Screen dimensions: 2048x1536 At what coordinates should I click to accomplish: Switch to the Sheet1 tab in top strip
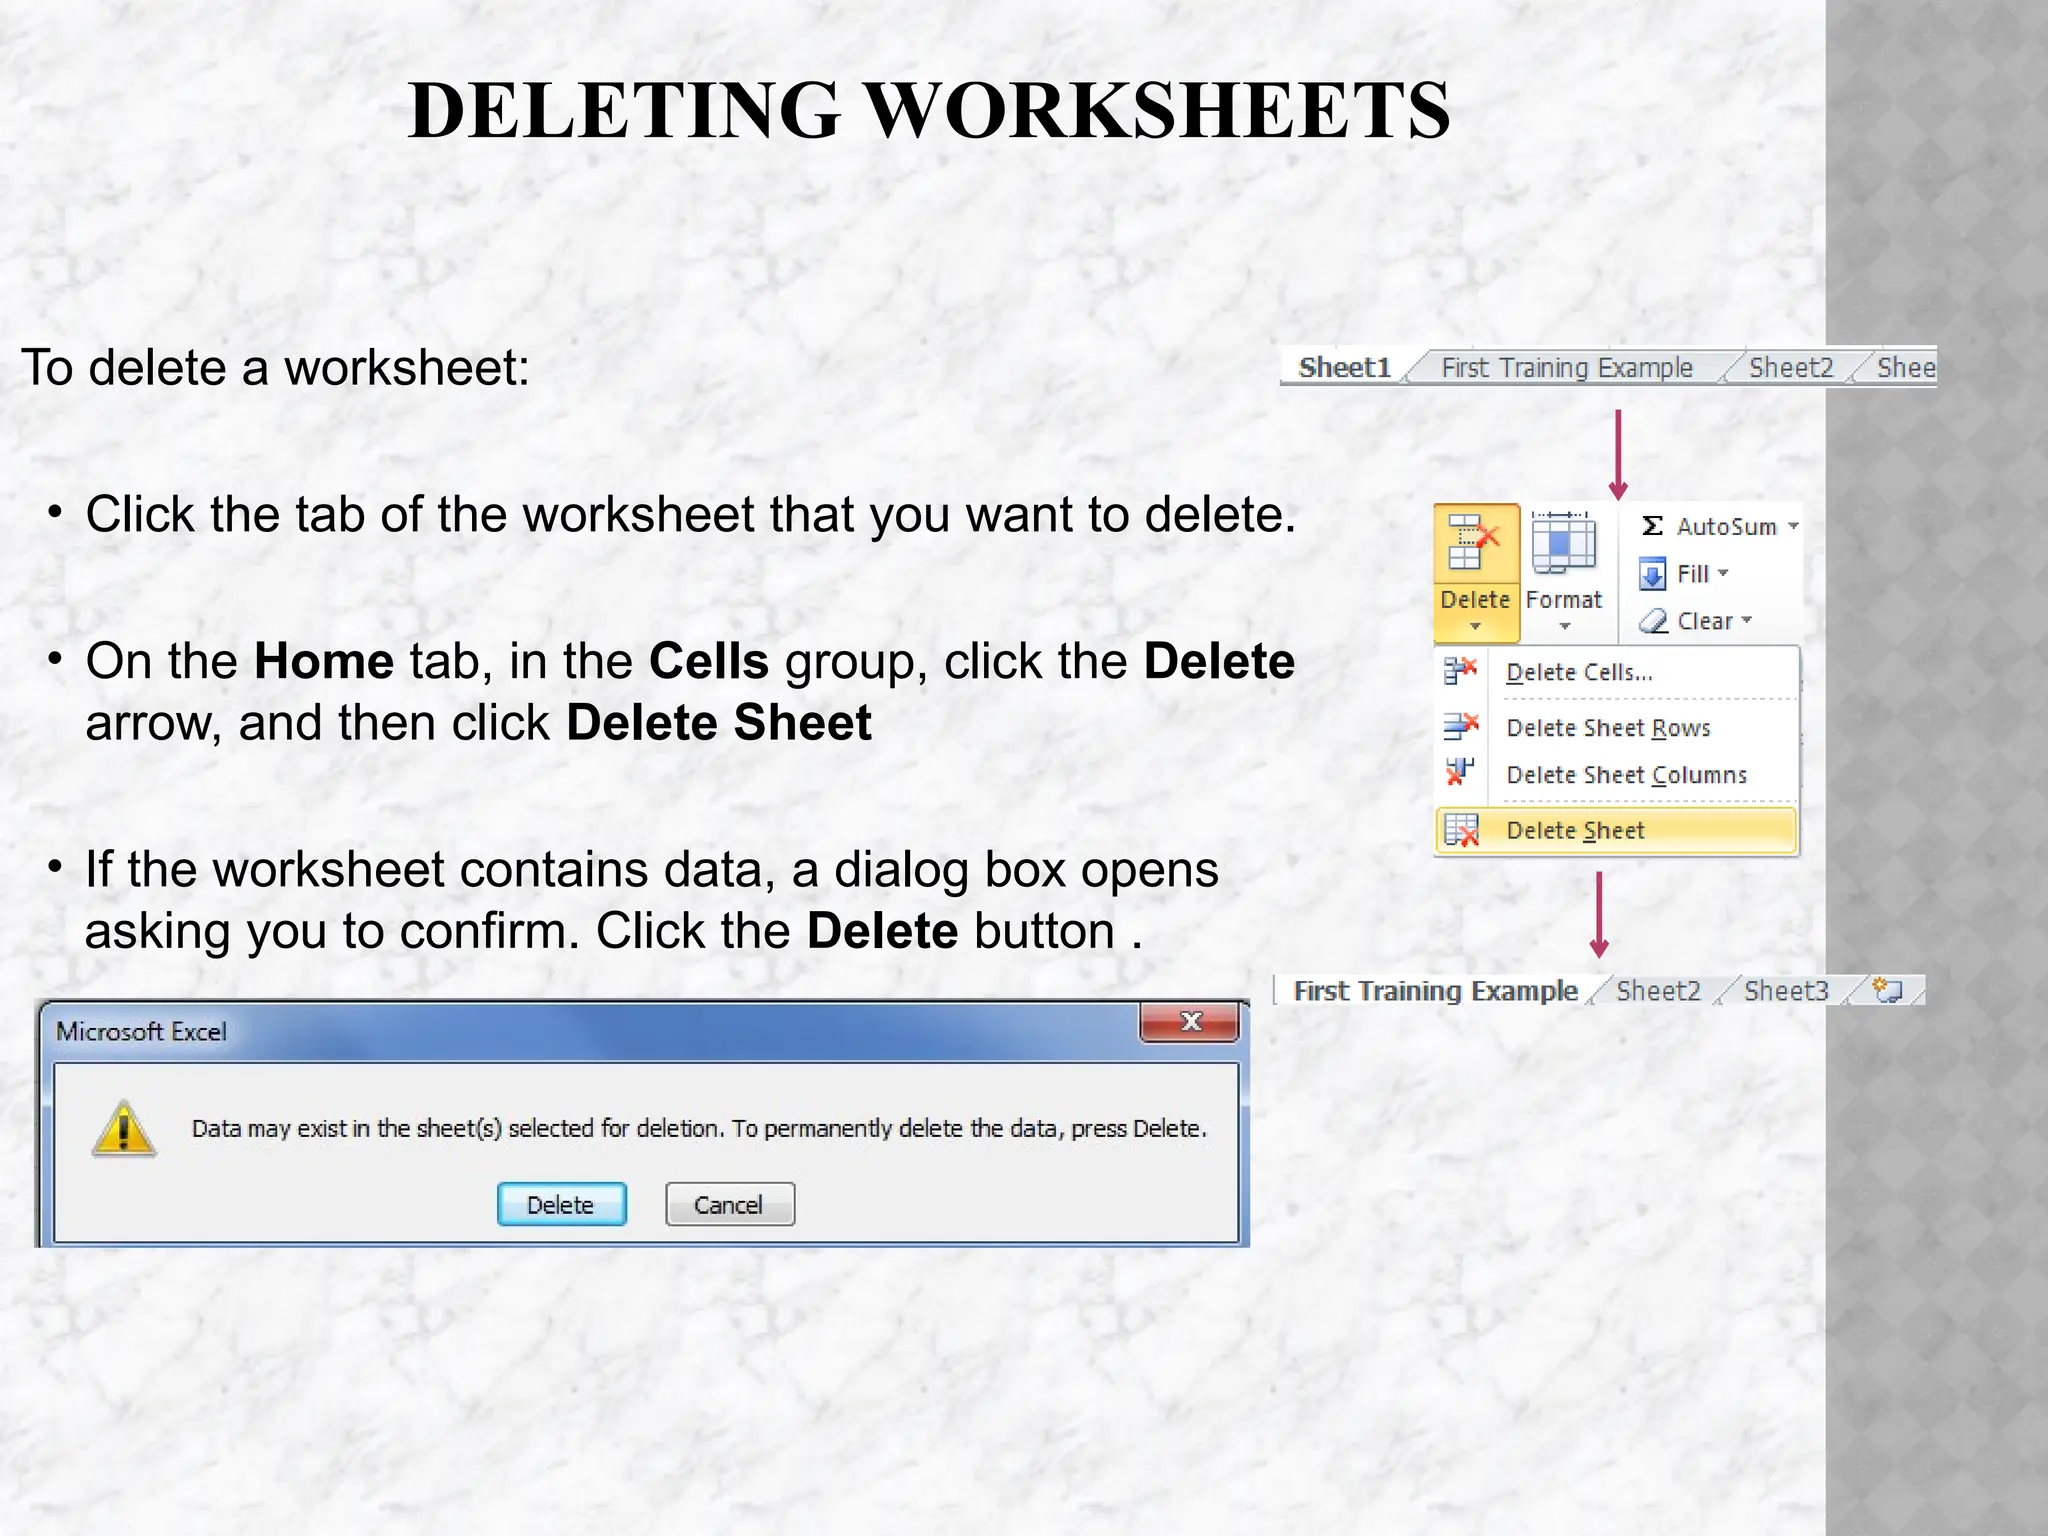tap(1344, 368)
